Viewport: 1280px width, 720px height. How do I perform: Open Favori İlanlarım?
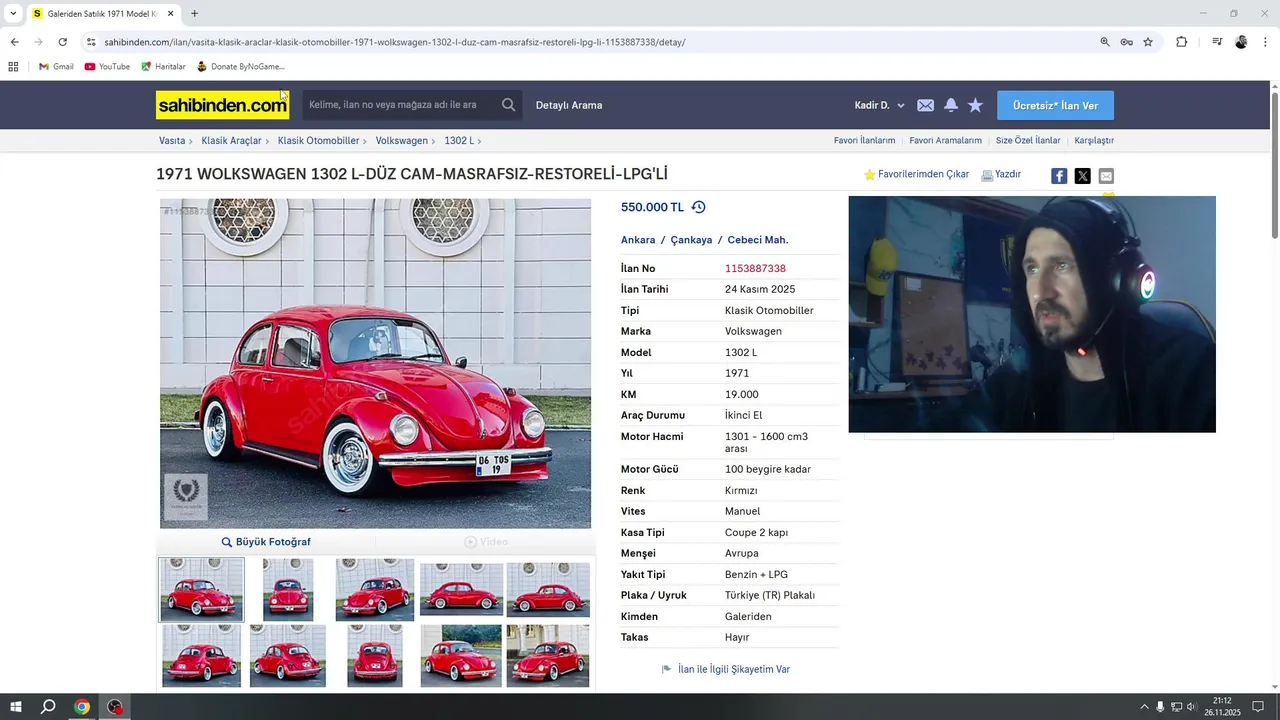(864, 141)
